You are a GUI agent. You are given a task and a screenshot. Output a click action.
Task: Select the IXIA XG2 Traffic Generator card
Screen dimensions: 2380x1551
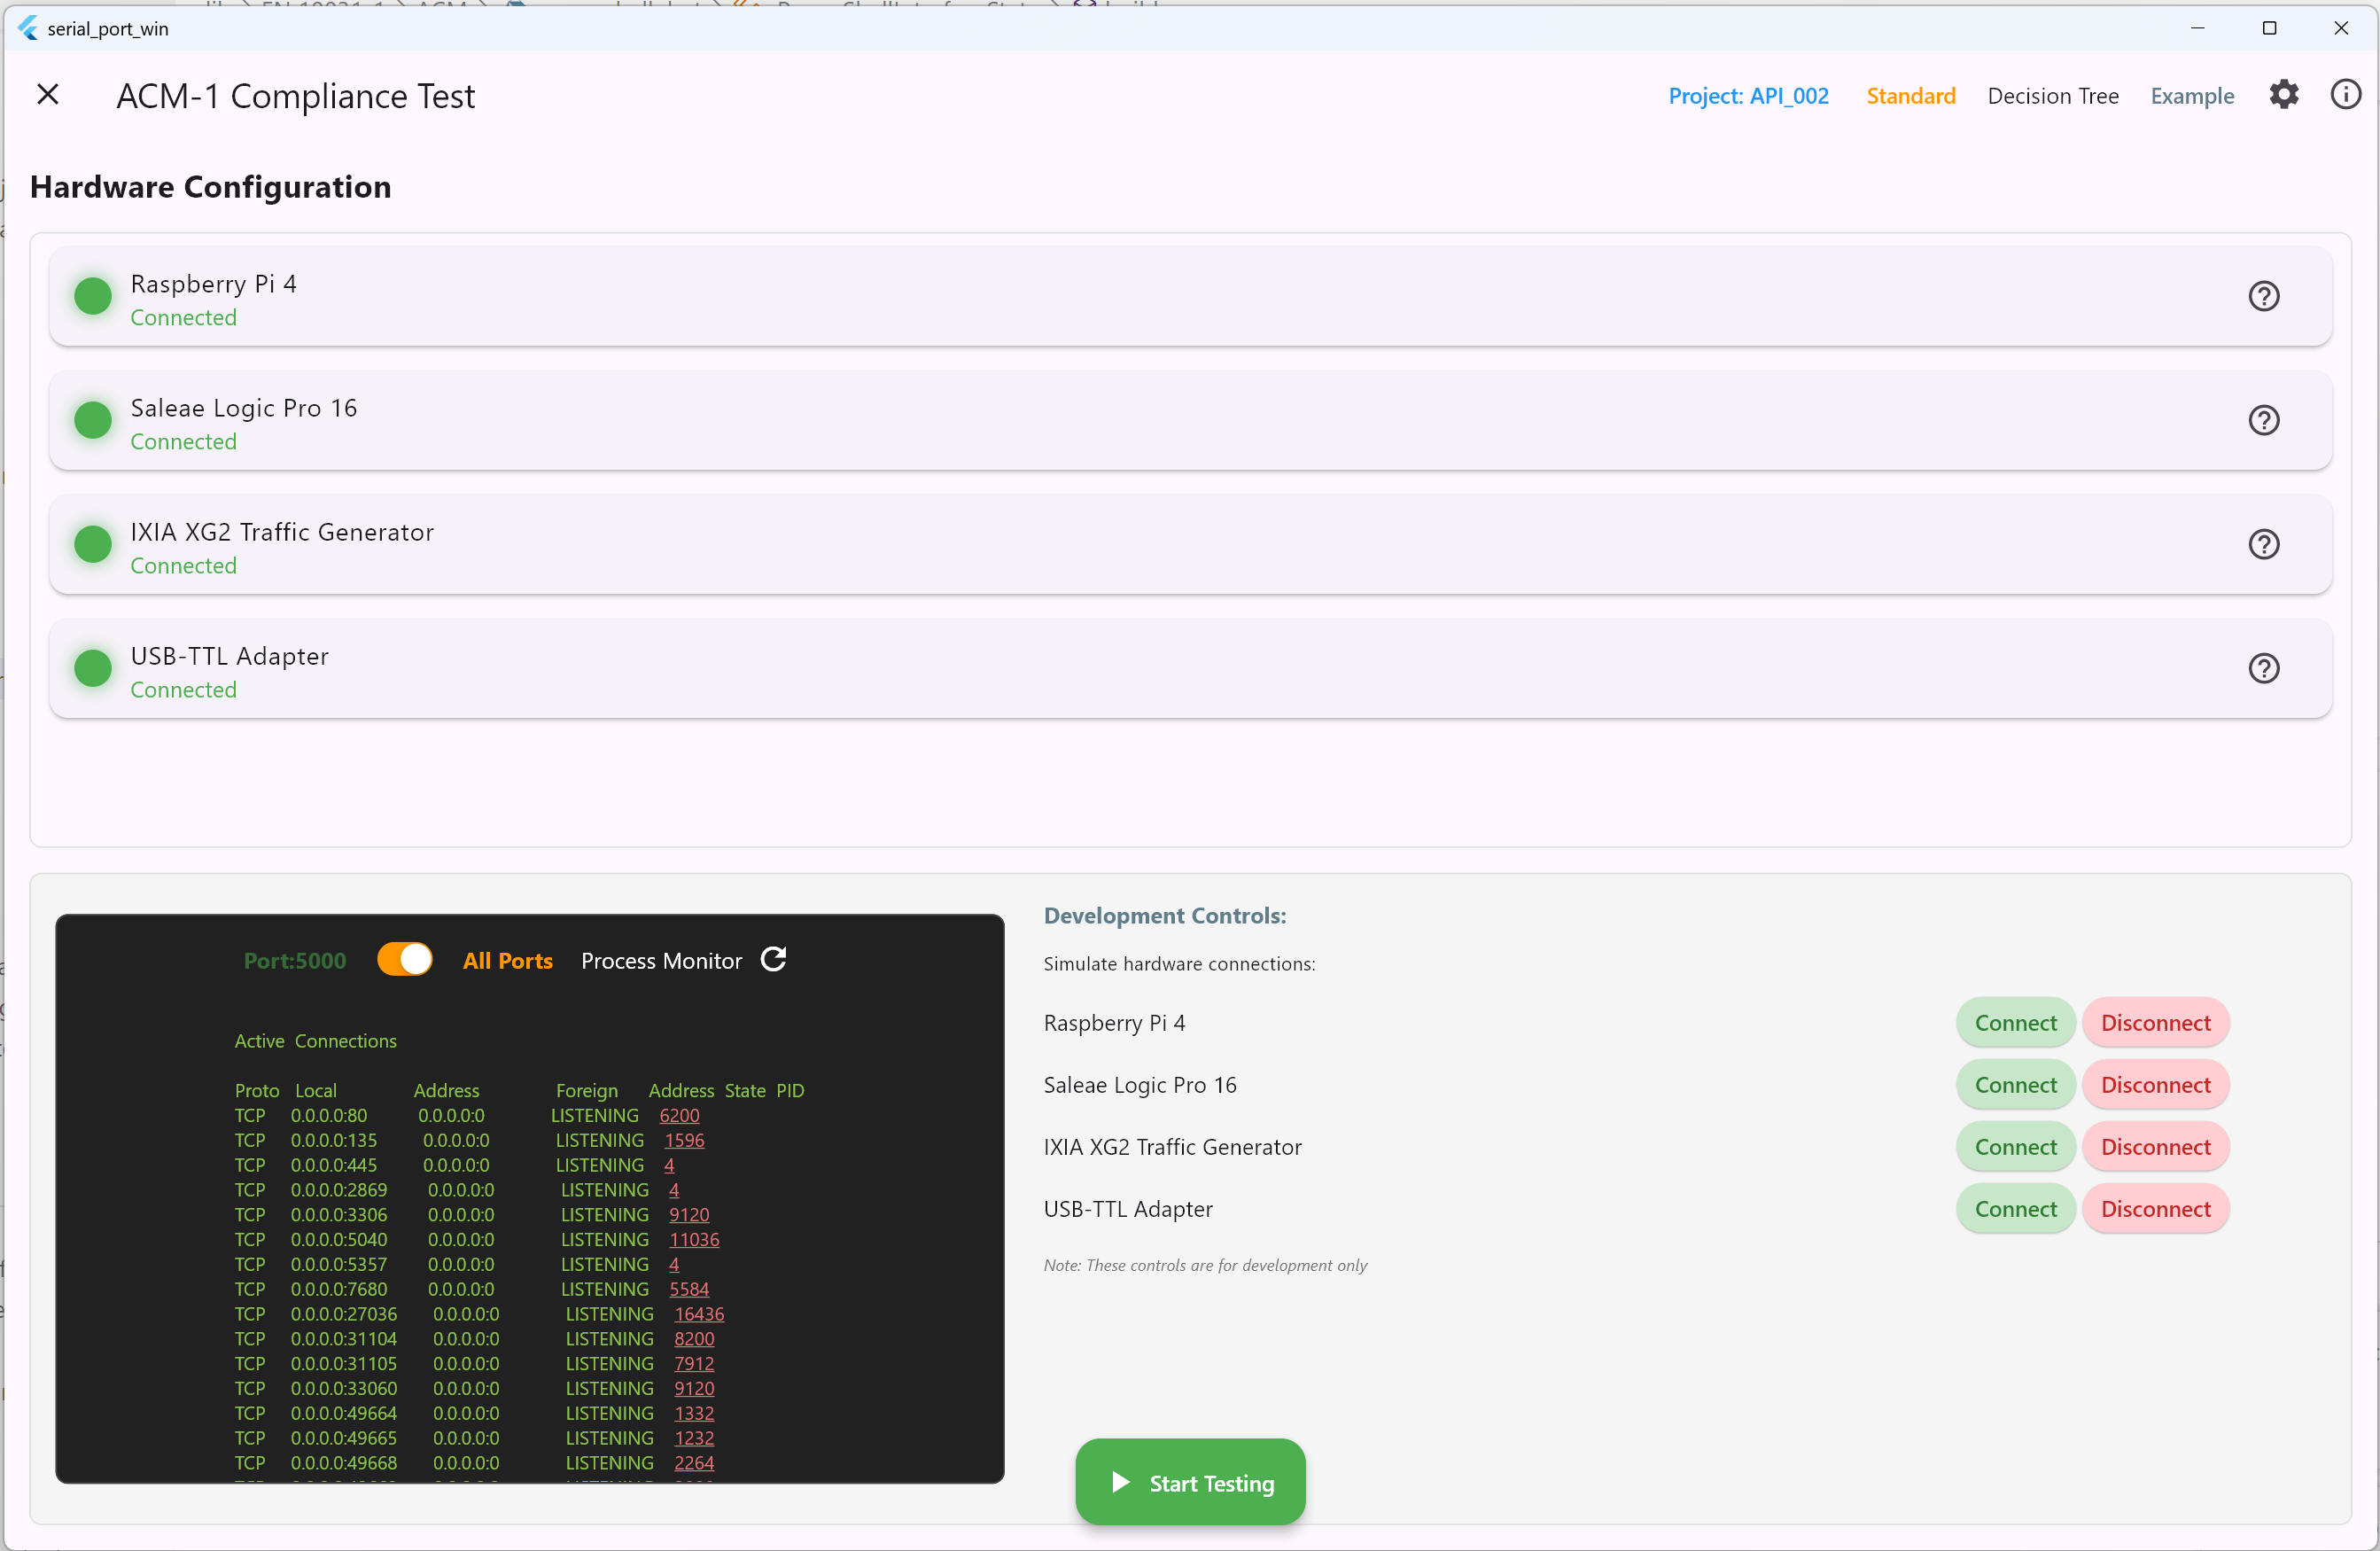point(1190,544)
